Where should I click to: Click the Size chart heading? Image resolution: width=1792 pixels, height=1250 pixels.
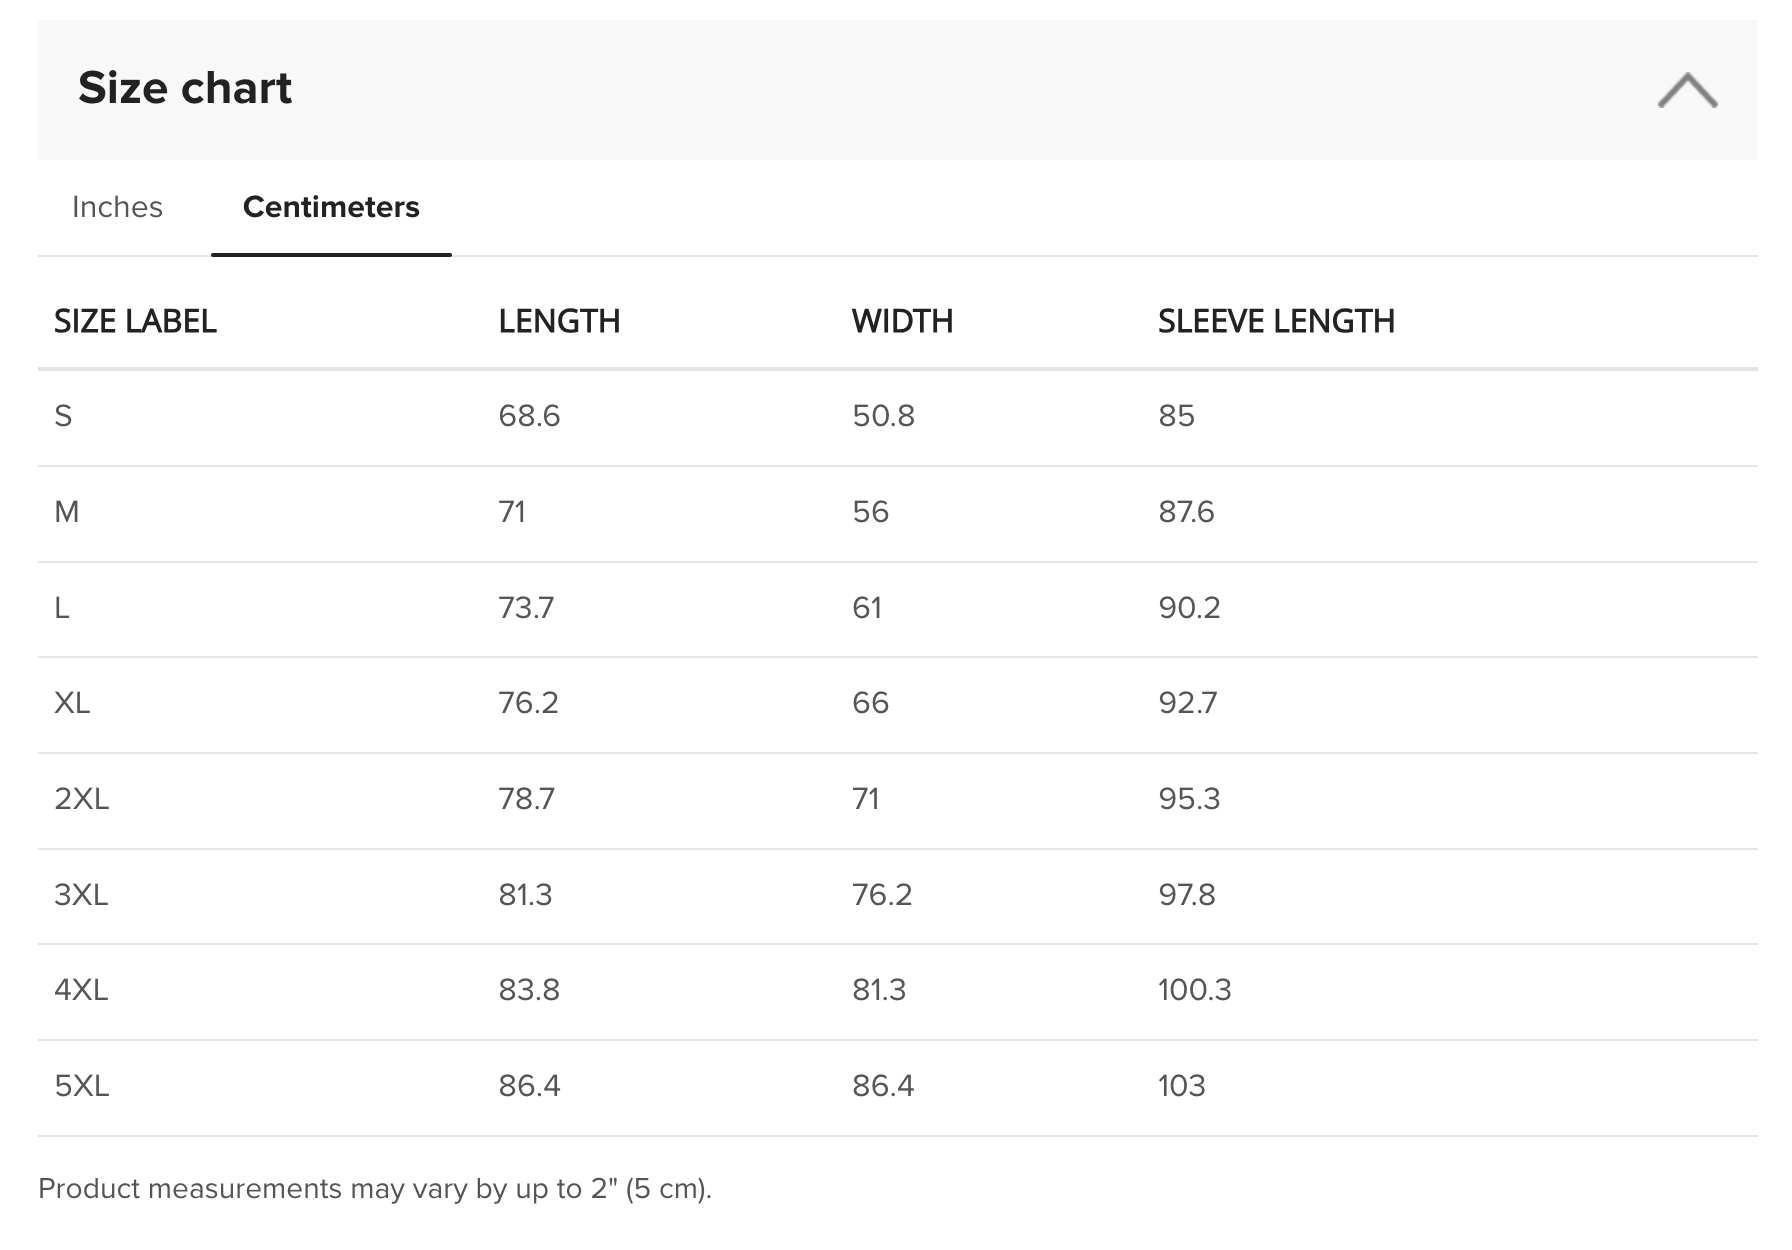click(185, 88)
